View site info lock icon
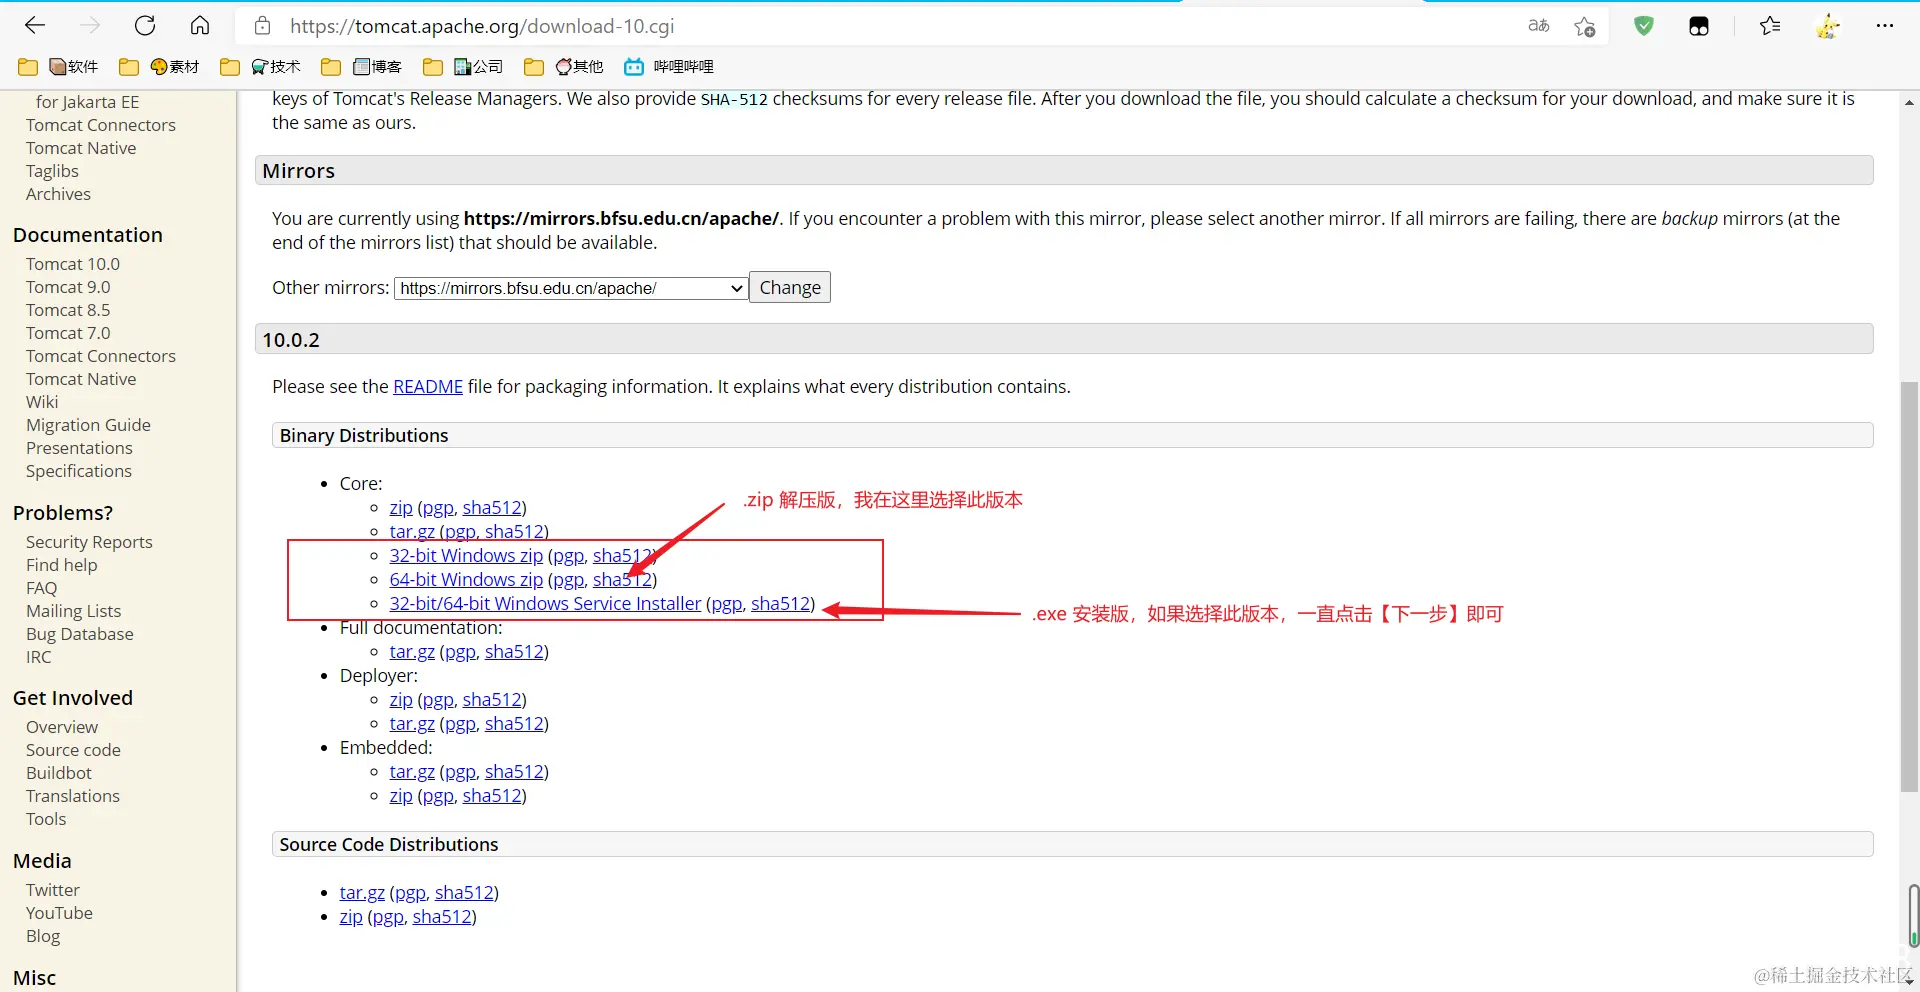This screenshot has height=992, width=1920. 262,26
